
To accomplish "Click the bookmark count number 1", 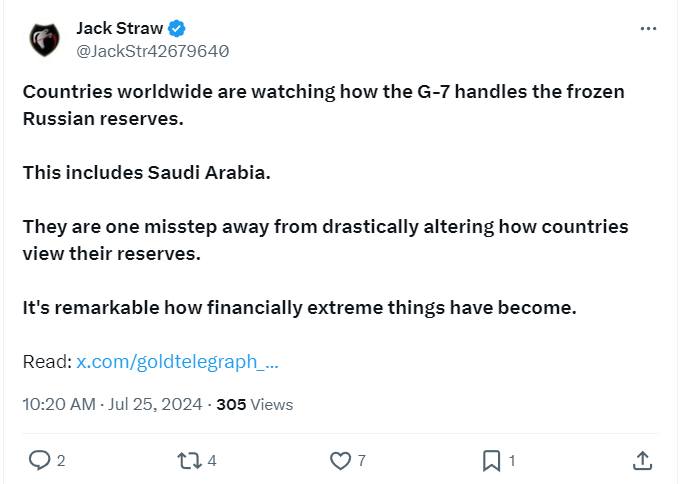I will pos(512,461).
